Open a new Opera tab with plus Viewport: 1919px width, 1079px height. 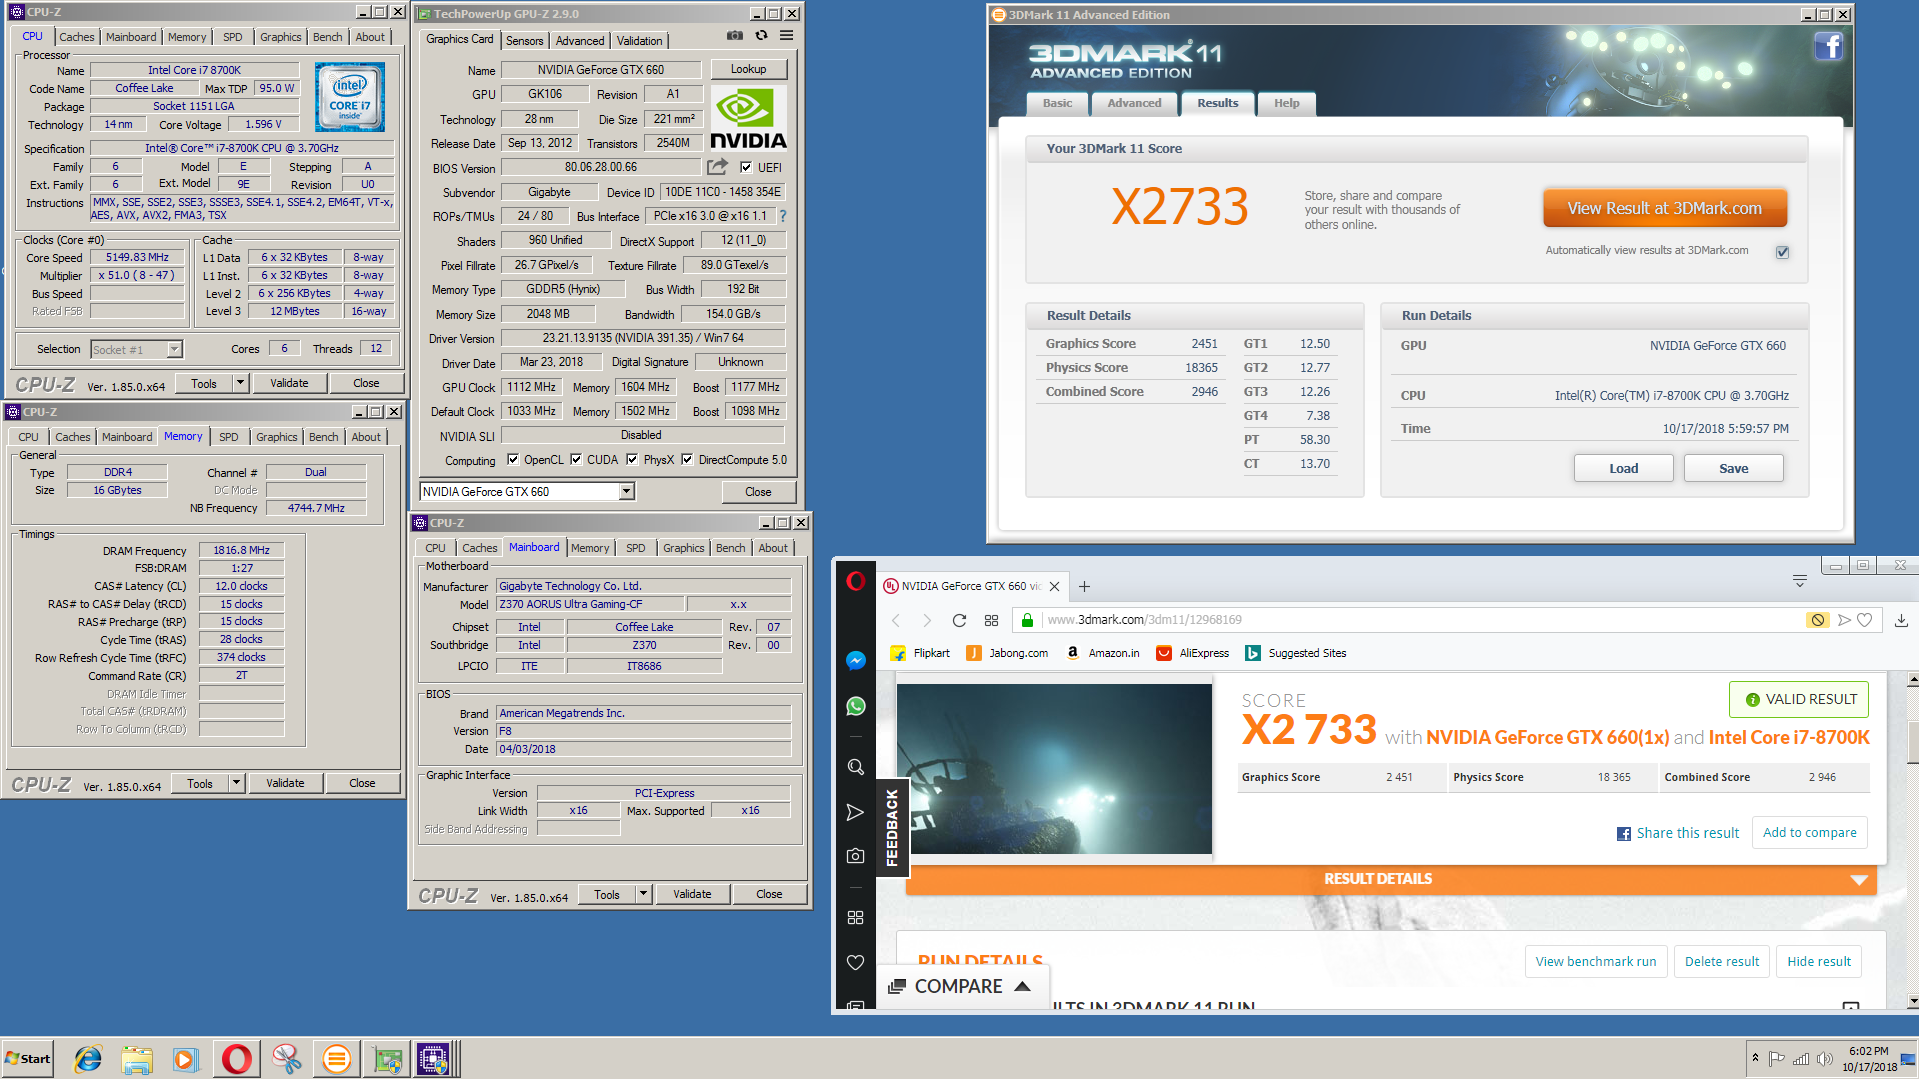click(x=1084, y=587)
